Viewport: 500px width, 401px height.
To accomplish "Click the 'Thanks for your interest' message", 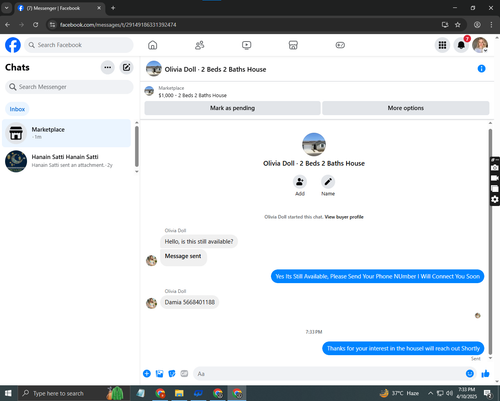I will coord(403,348).
